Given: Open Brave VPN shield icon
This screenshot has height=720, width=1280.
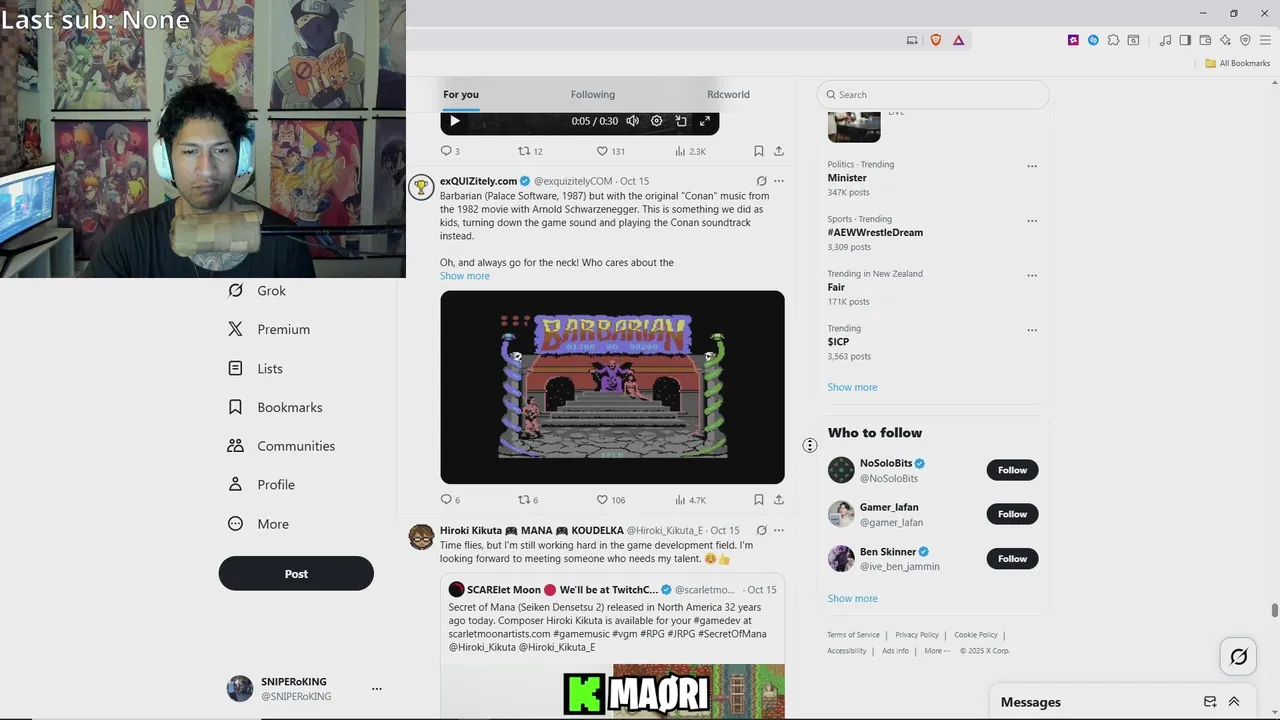Looking at the screenshot, I should point(1245,40).
